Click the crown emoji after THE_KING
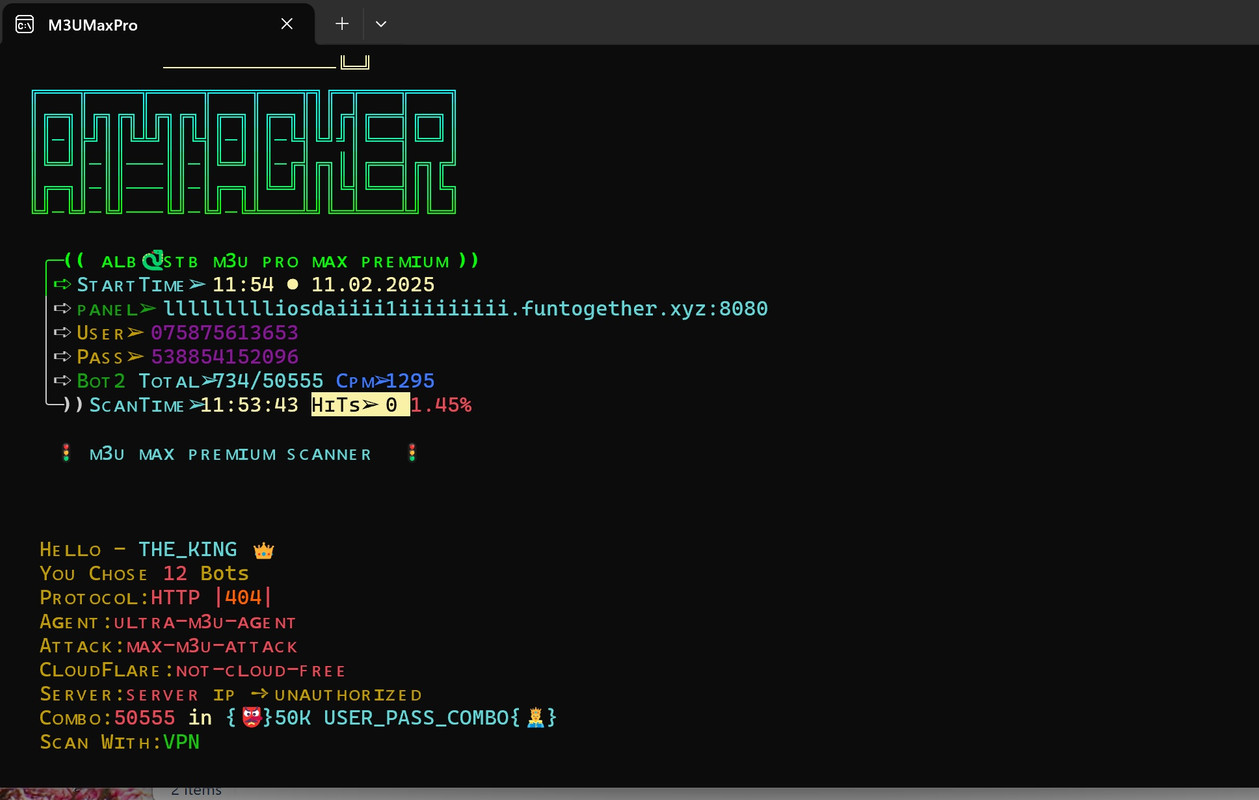Image resolution: width=1259 pixels, height=800 pixels. [x=264, y=550]
